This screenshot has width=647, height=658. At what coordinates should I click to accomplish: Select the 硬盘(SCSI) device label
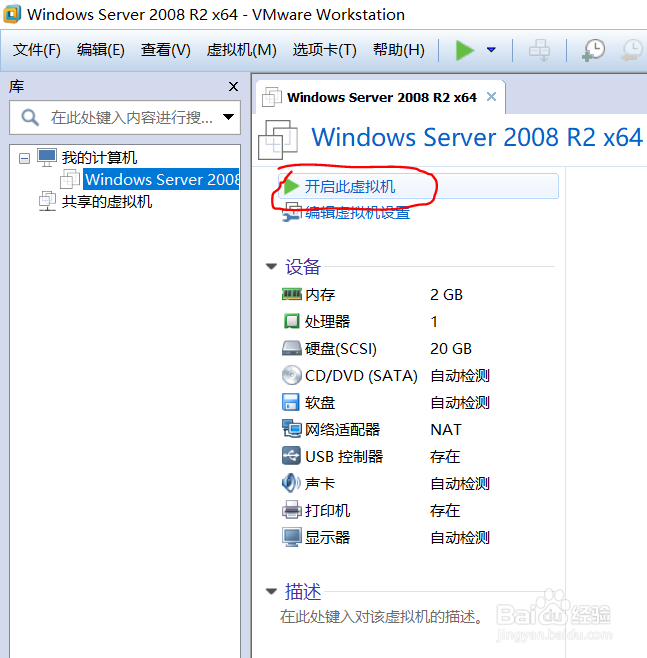(341, 348)
